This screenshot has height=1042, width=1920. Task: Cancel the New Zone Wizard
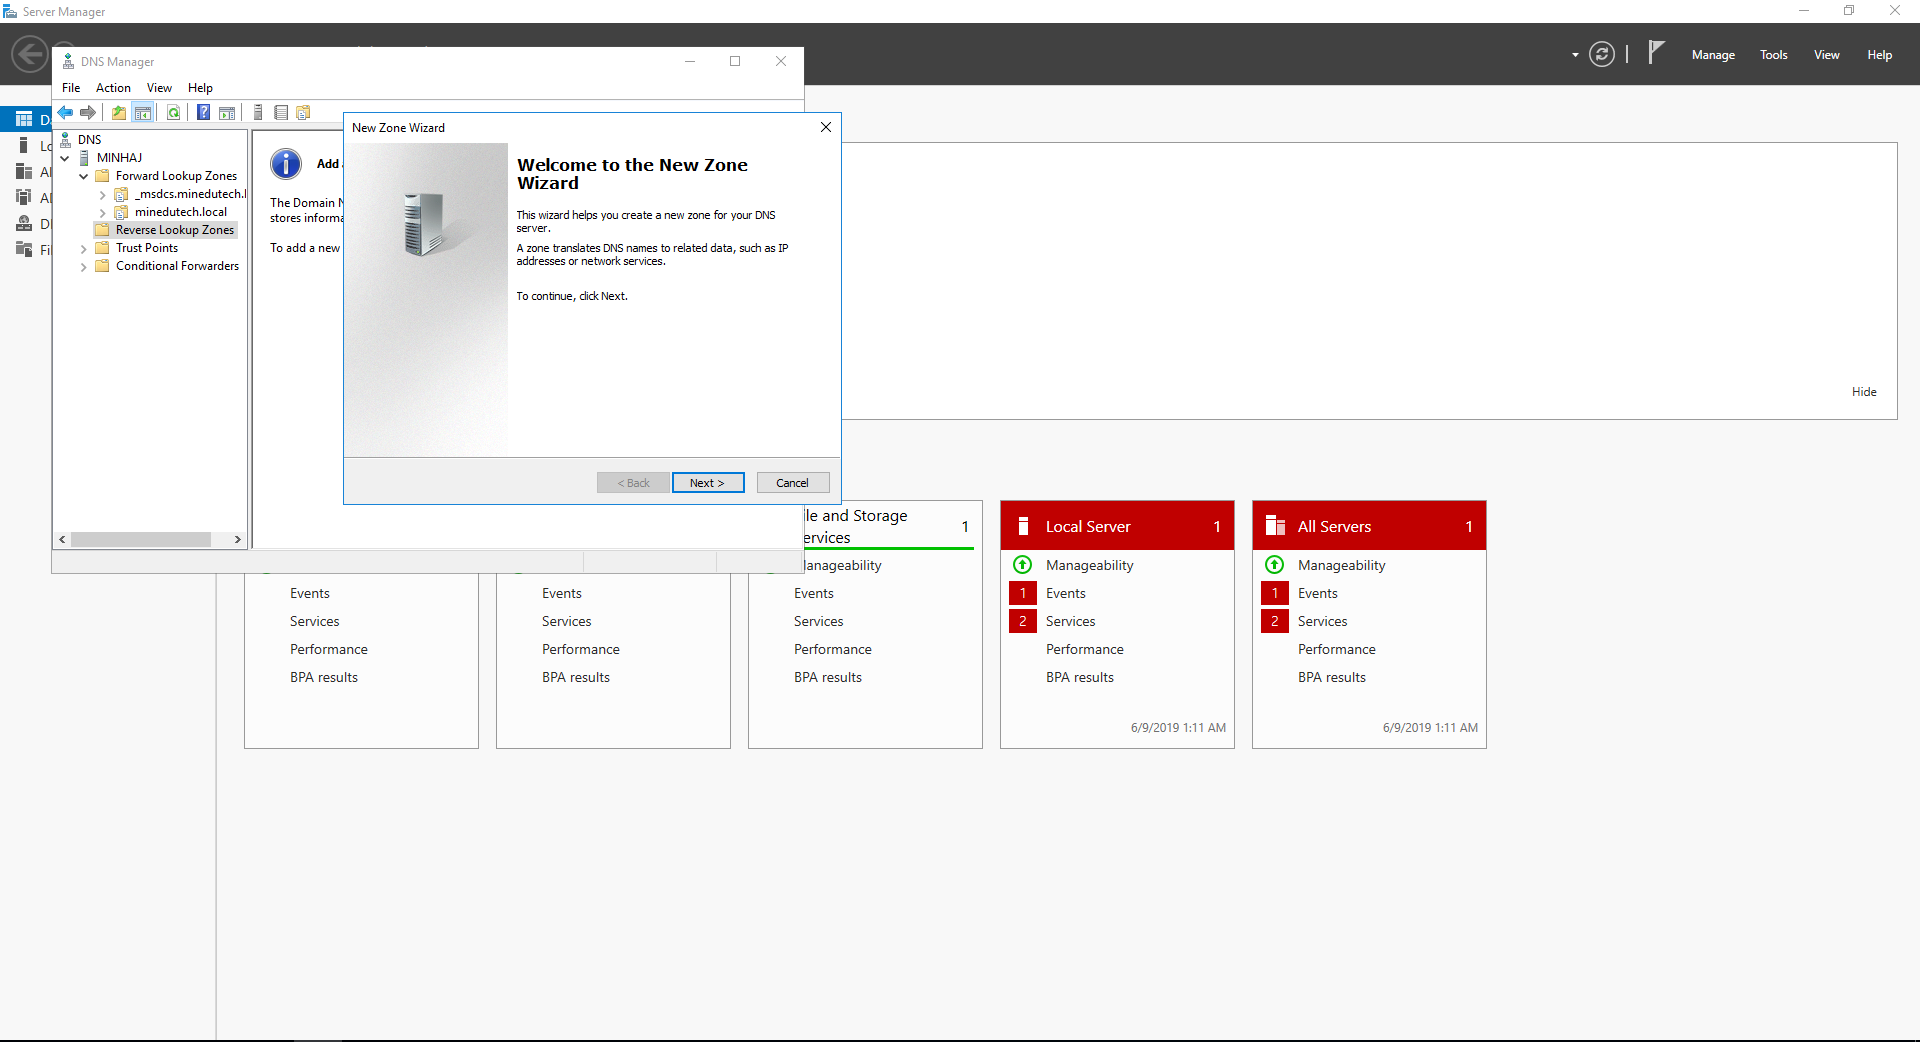pos(792,483)
